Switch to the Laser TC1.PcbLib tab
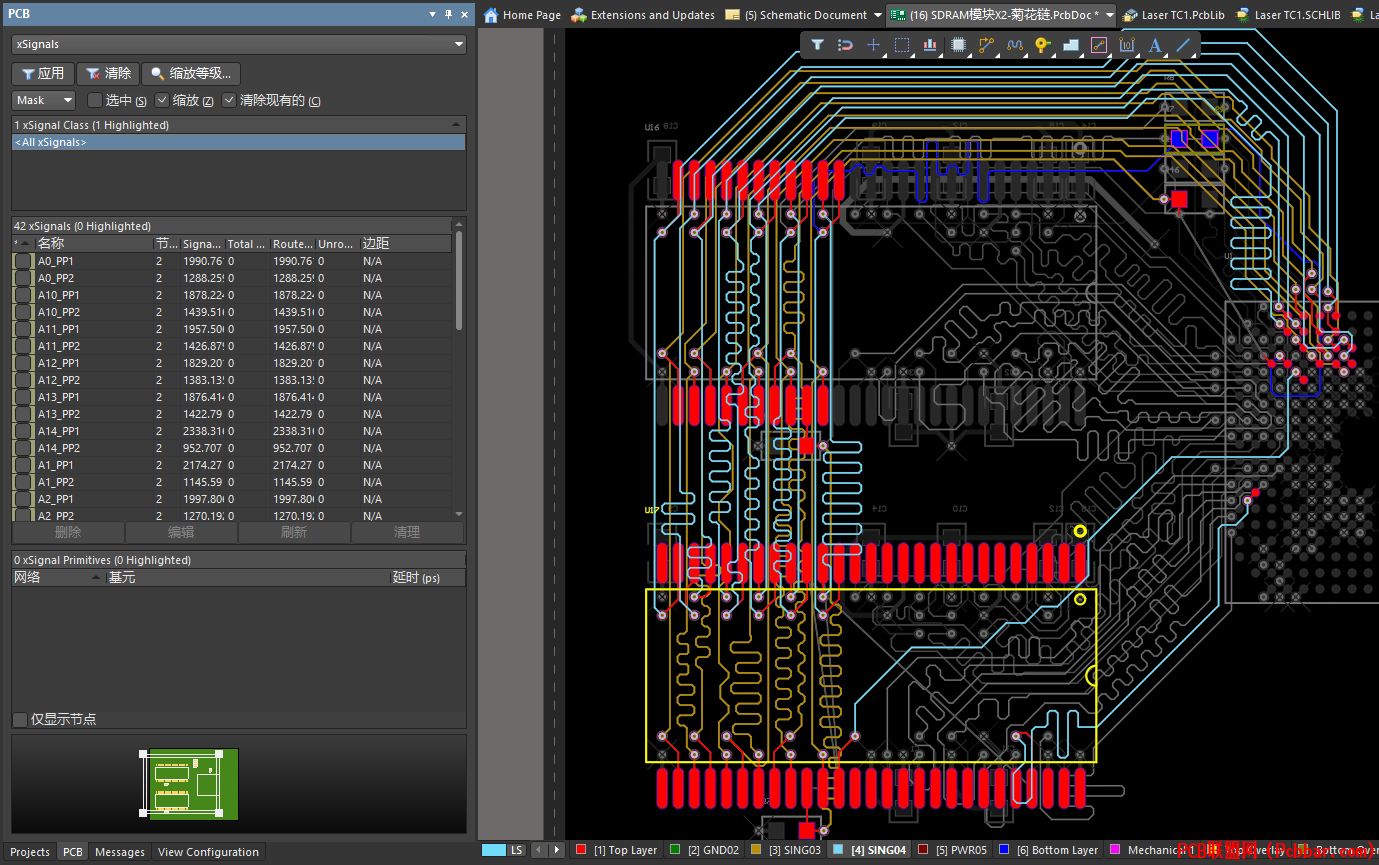Screen dimensions: 1379x865 pos(1173,15)
